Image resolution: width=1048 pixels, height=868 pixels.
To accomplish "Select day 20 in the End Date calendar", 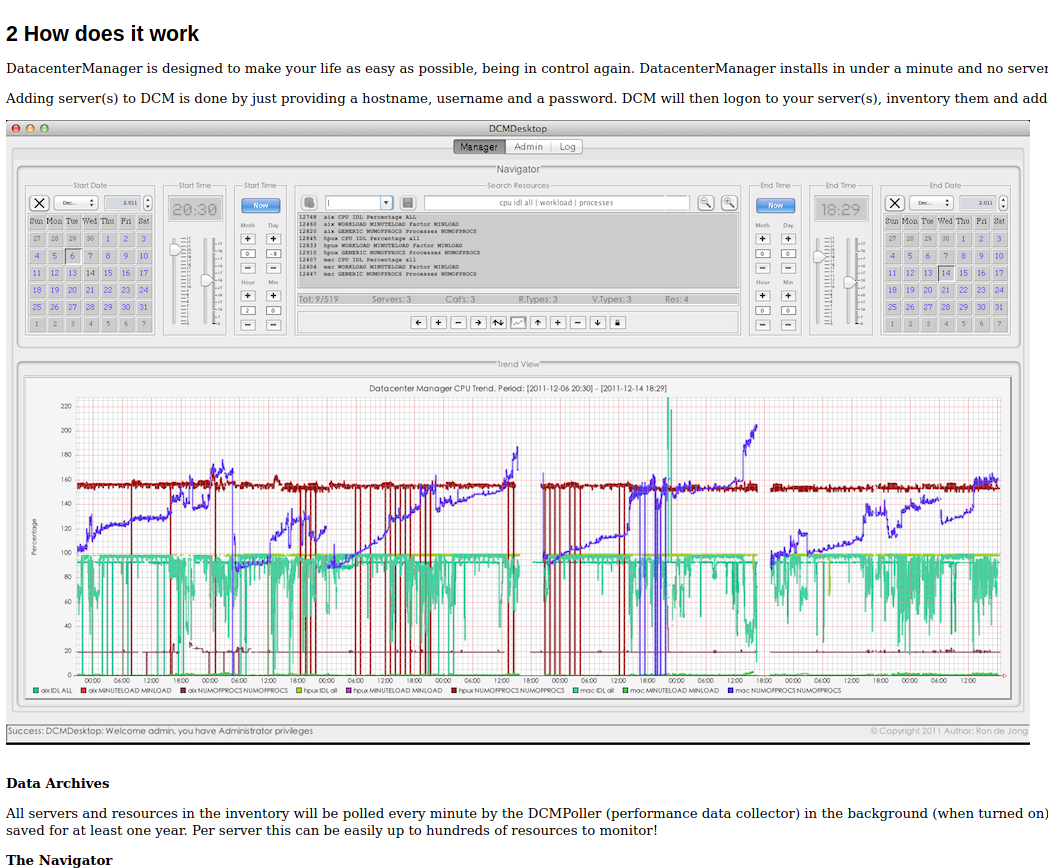I will (x=927, y=290).
